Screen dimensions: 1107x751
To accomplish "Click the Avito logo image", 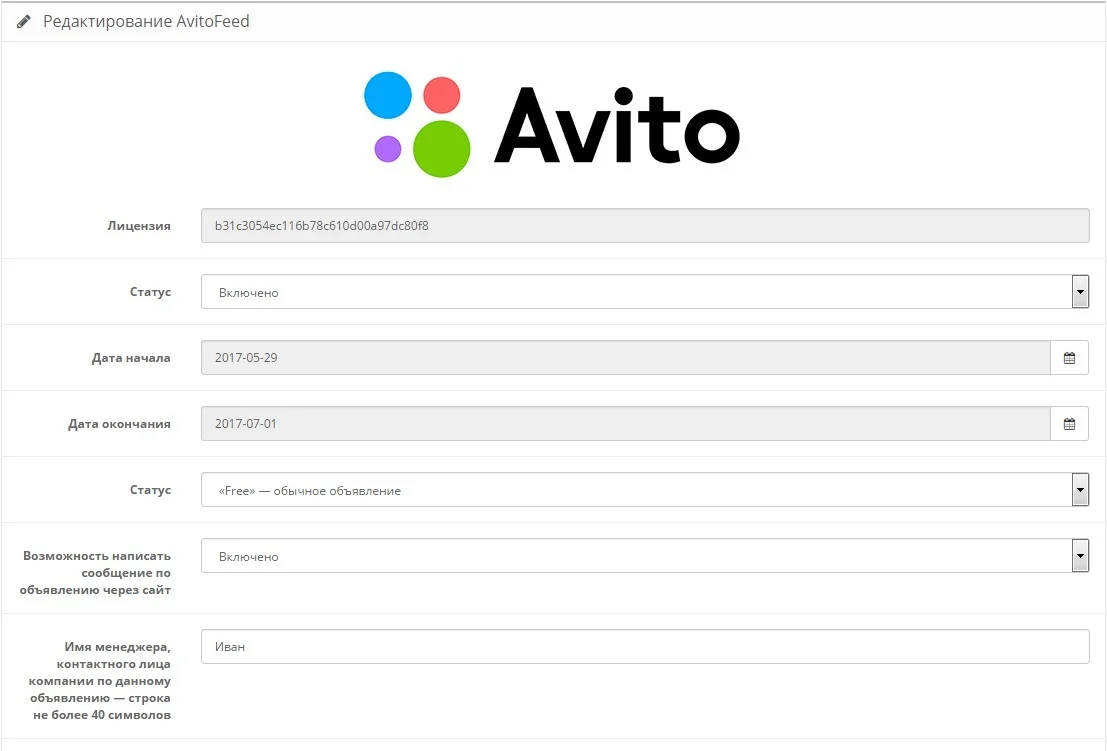I will tap(551, 124).
